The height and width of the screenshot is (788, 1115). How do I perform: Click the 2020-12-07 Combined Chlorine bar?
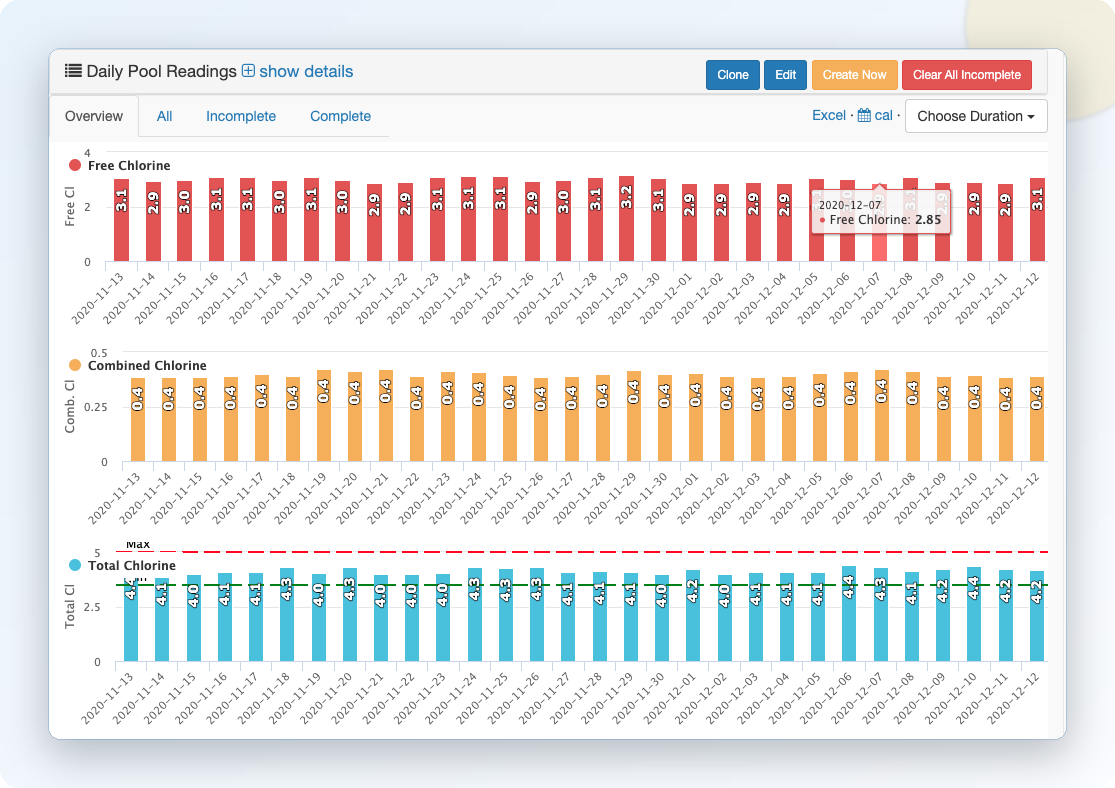882,416
